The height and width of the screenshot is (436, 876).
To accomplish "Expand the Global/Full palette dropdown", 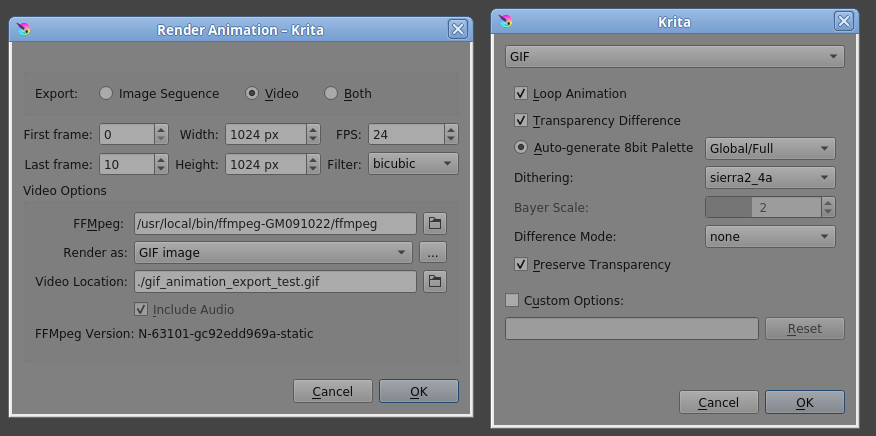I will point(769,149).
